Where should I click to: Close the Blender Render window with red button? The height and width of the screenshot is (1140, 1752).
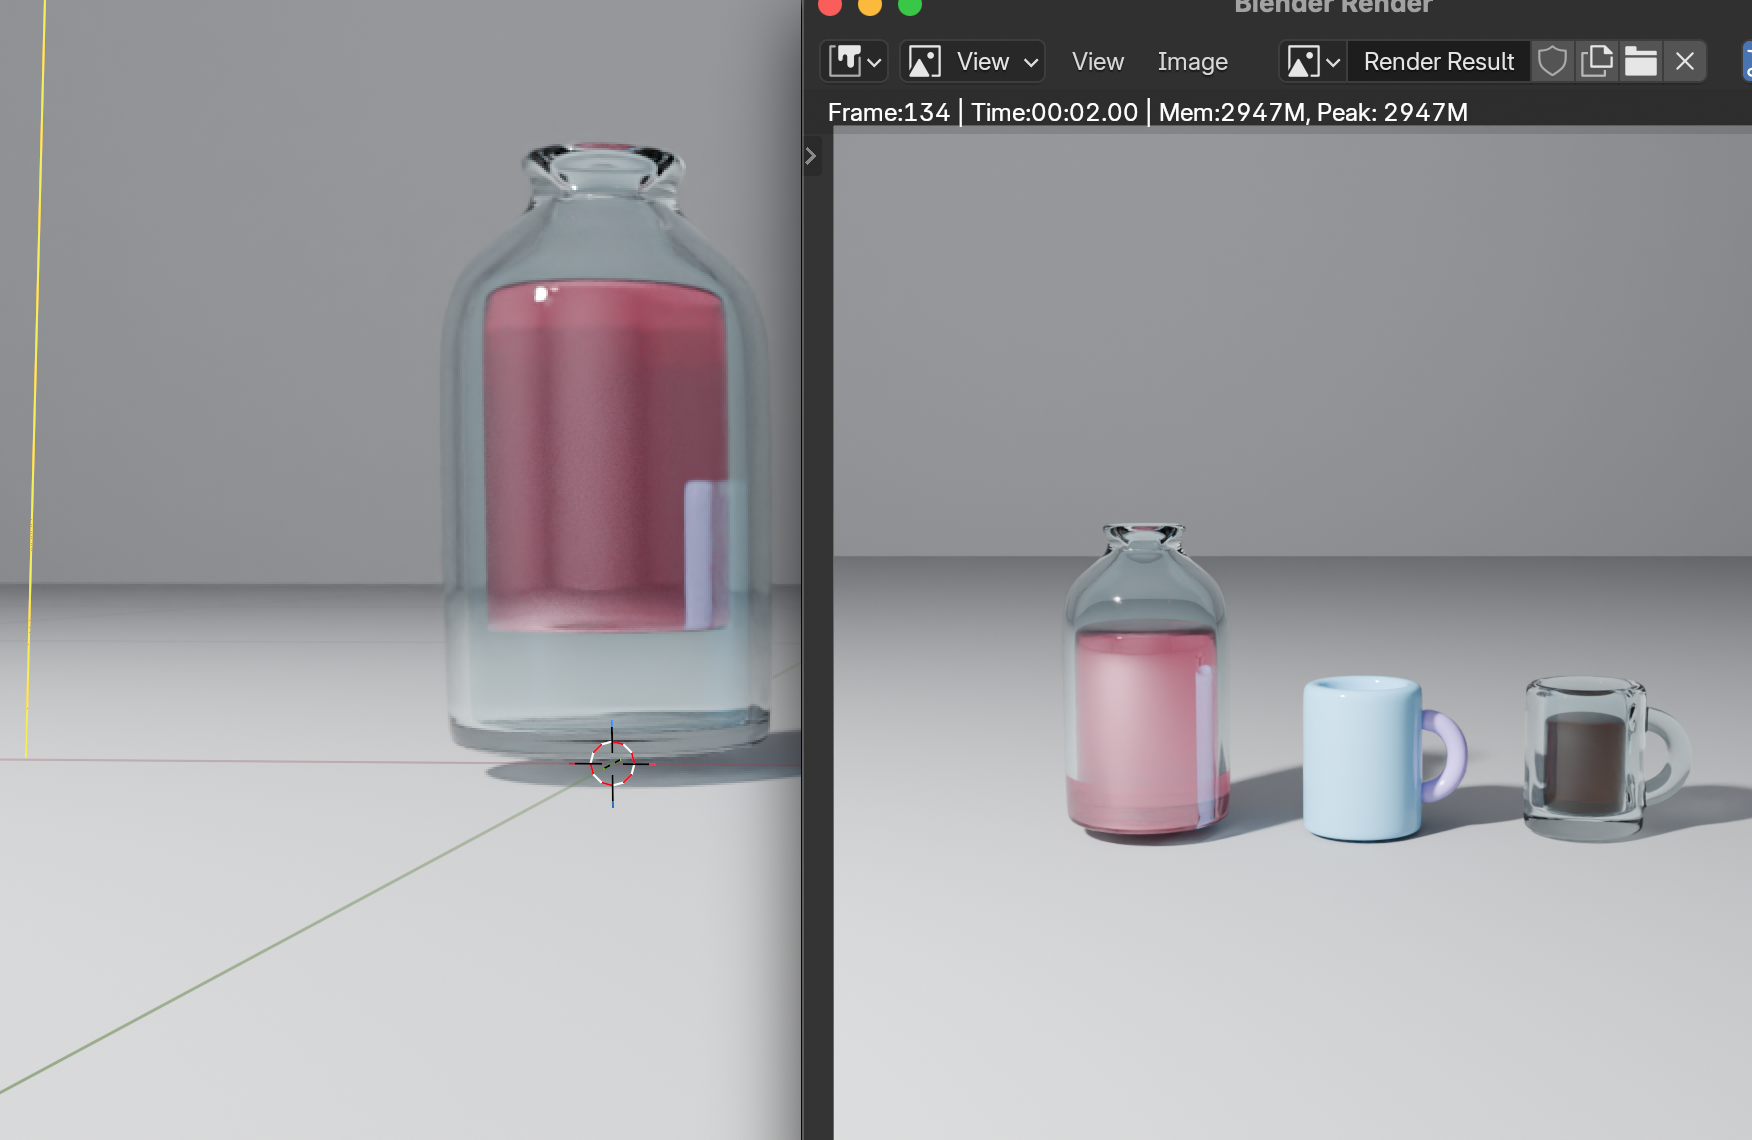[x=830, y=5]
